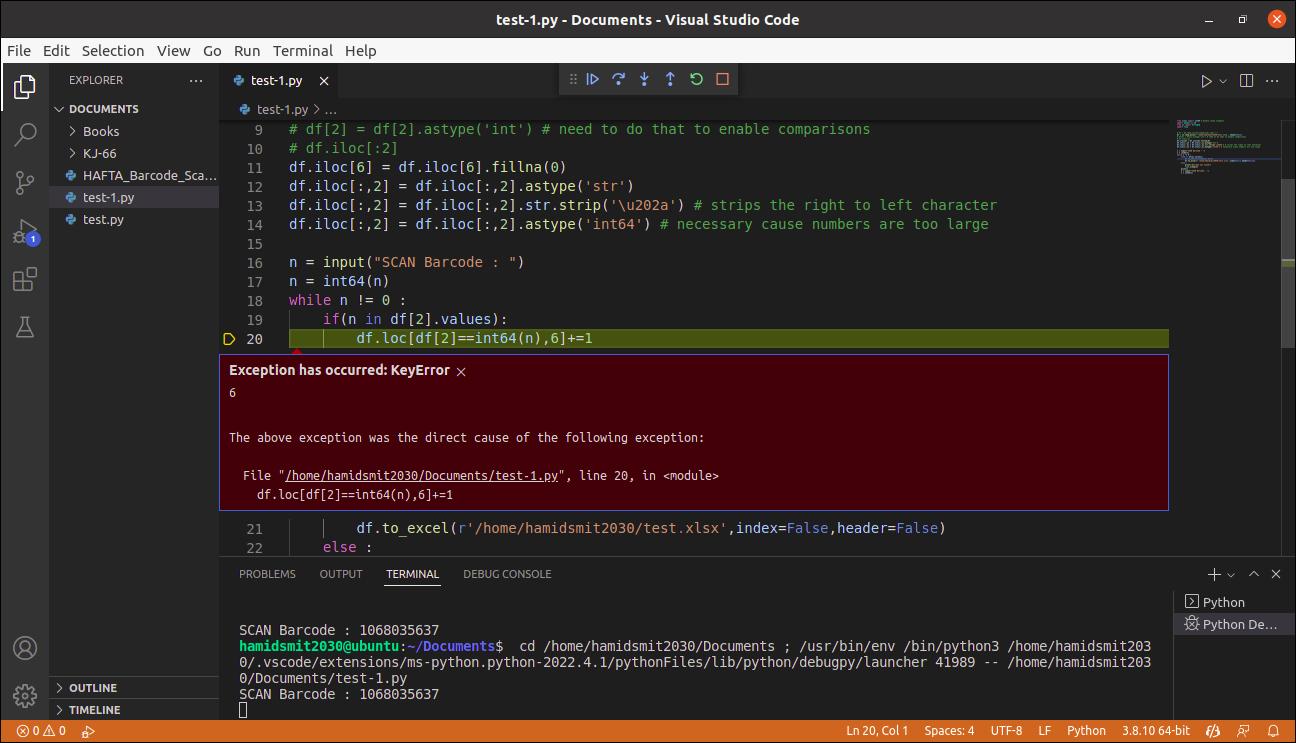Viewport: 1296px width, 743px height.
Task: Select the Python terminal entry
Action: 1235,602
